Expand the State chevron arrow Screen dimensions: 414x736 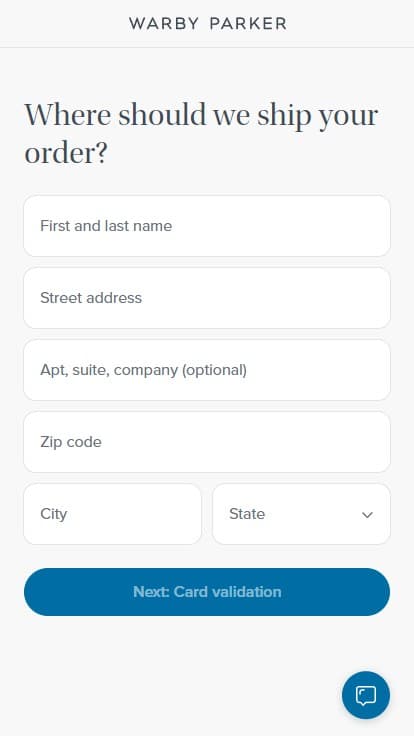tap(367, 514)
